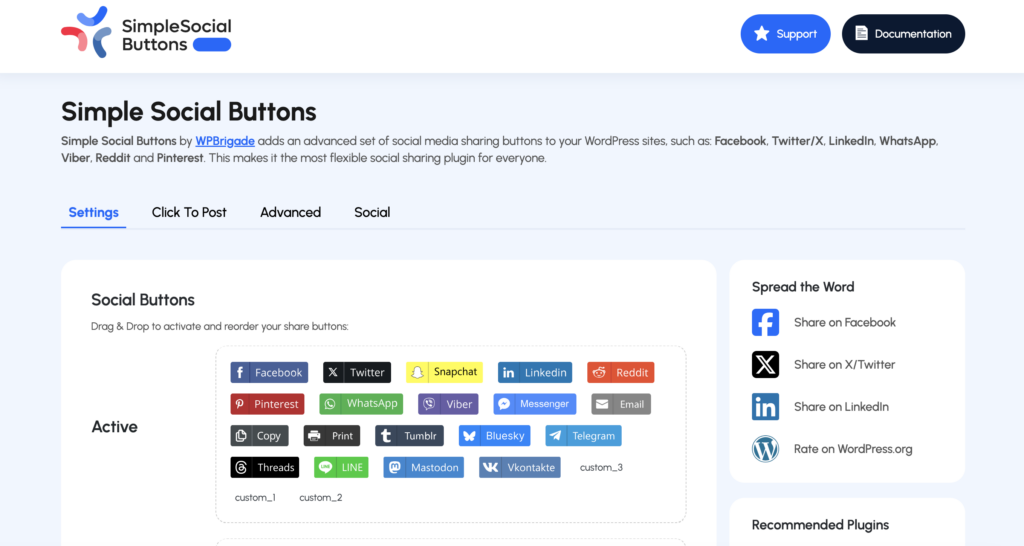The width and height of the screenshot is (1024, 546).
Task: Select the Bluesky share button
Action: pos(494,436)
